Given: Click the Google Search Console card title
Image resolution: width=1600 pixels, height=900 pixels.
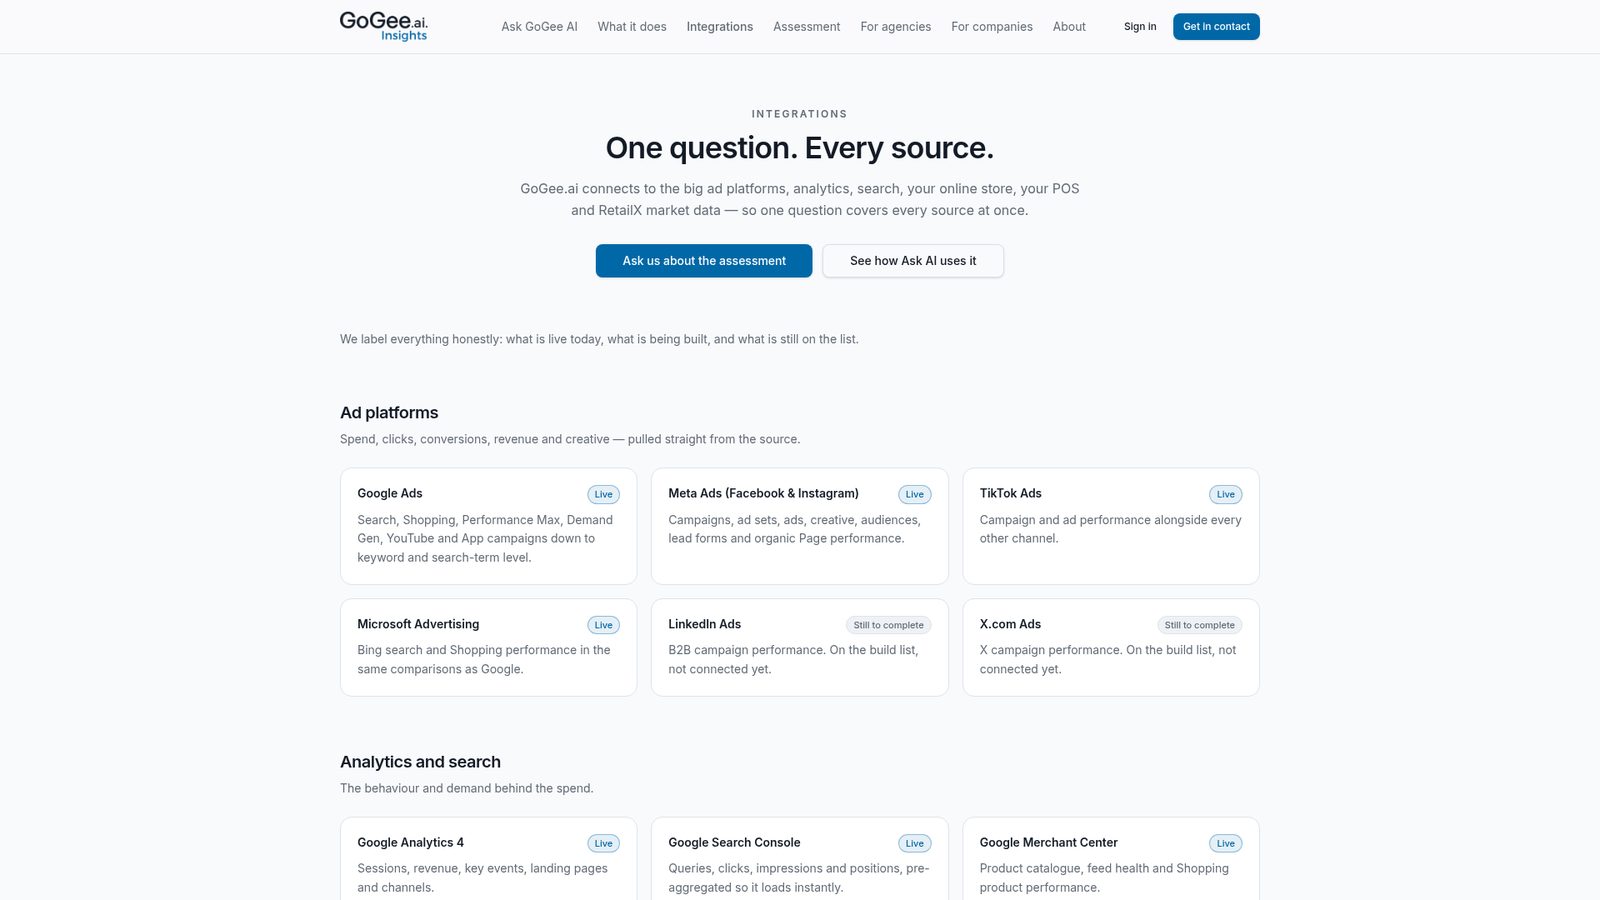Looking at the screenshot, I should coord(735,843).
